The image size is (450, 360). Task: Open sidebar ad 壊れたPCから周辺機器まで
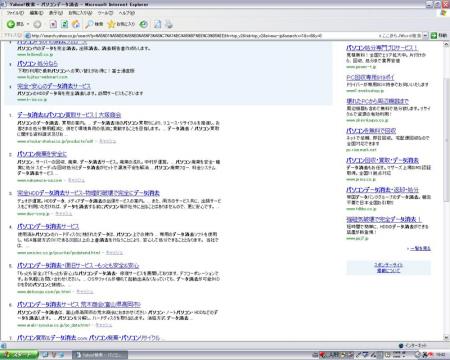(377, 101)
